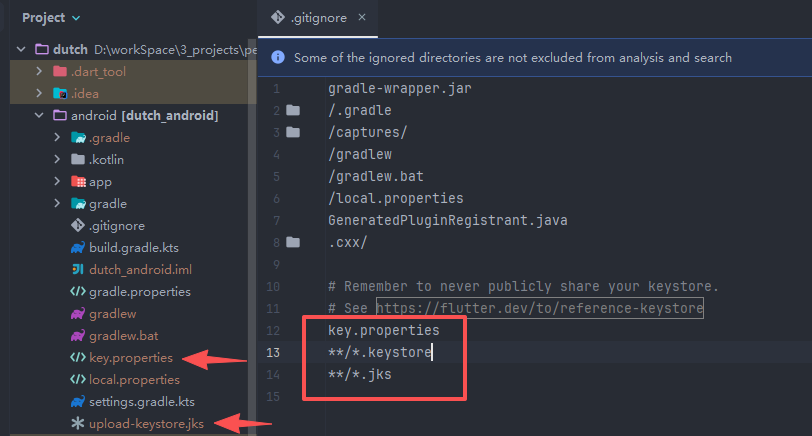Click the upload-keystore.jks file icon
This screenshot has width=812, height=436.
(x=77, y=423)
